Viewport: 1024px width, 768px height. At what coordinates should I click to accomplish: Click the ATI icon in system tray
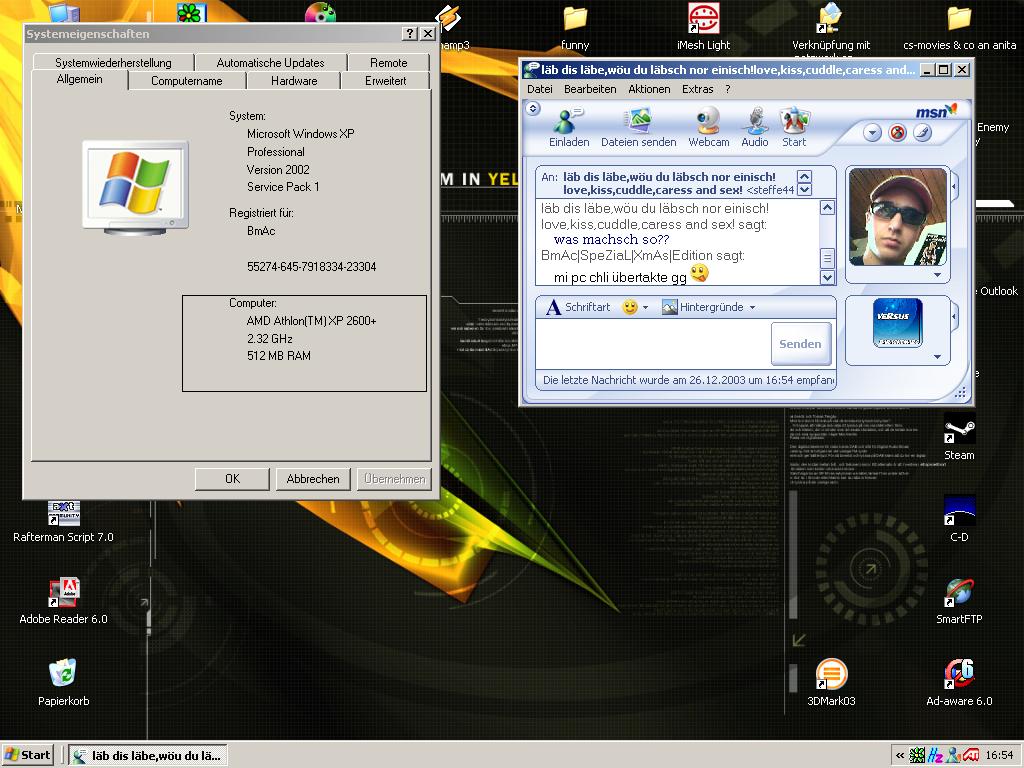[x=971, y=755]
